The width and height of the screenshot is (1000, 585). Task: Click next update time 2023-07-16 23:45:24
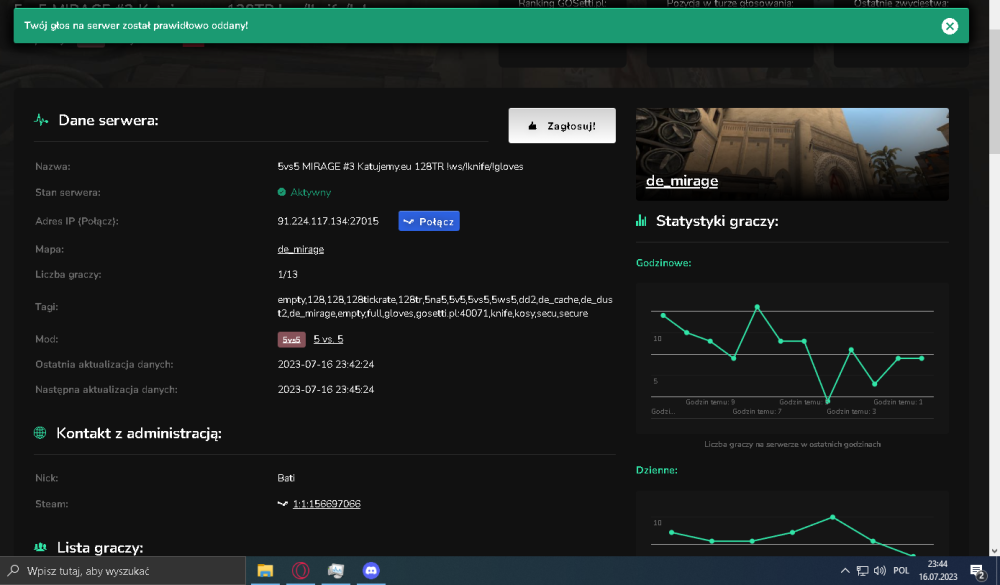(x=326, y=389)
